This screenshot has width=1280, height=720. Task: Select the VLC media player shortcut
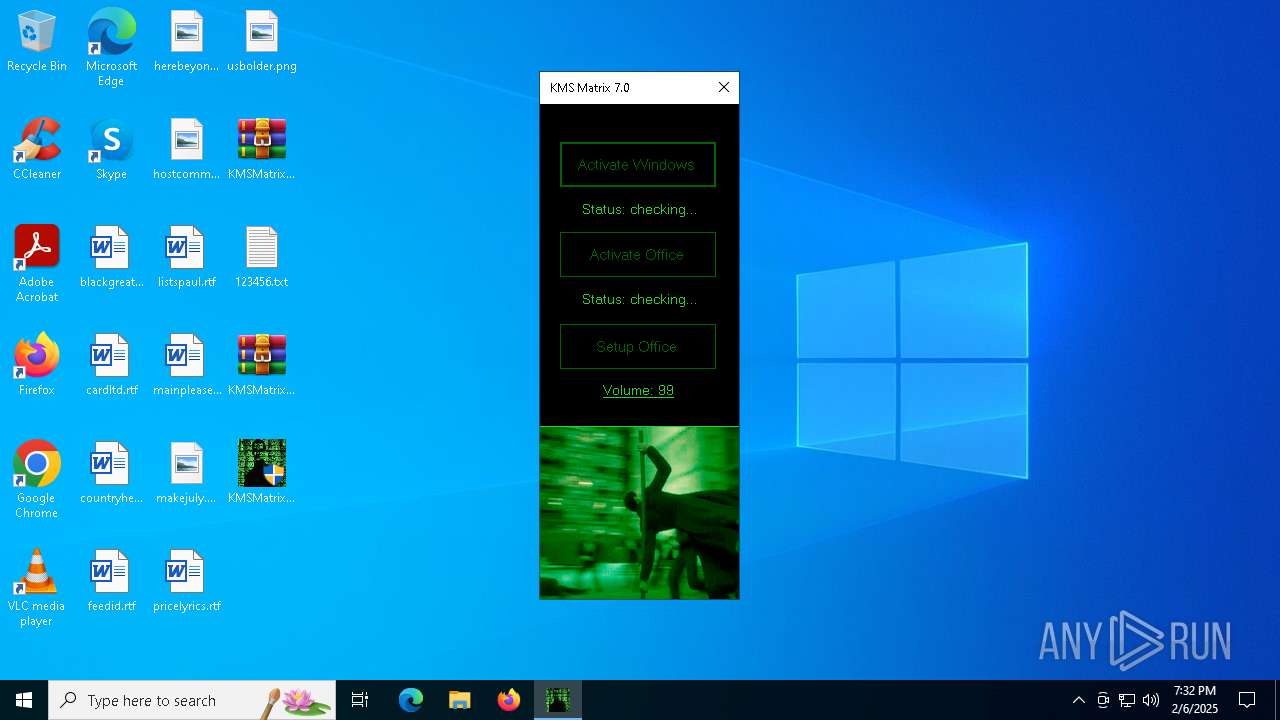click(37, 588)
